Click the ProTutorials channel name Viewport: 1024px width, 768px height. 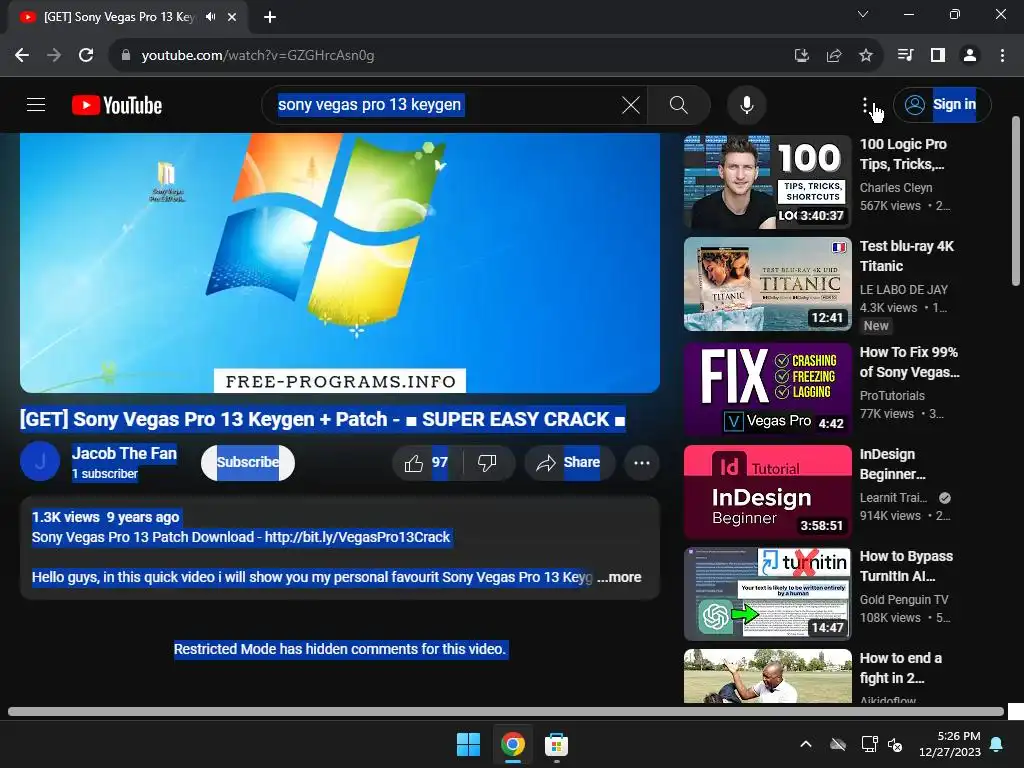(892, 395)
